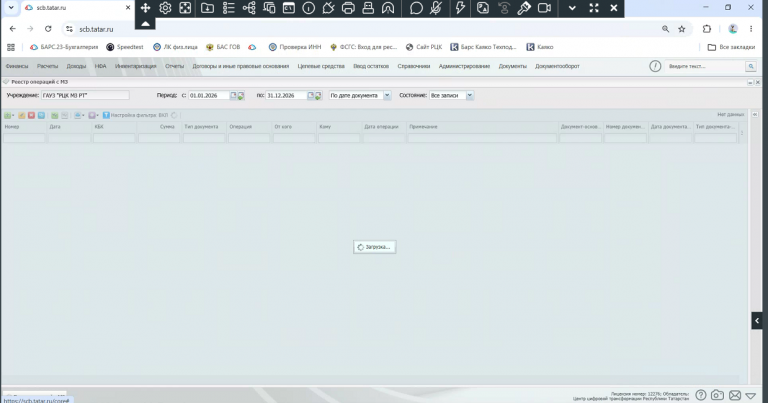Screen dimensions: 768x403
Task: Open the remote terminal console icon
Action: 289,8
